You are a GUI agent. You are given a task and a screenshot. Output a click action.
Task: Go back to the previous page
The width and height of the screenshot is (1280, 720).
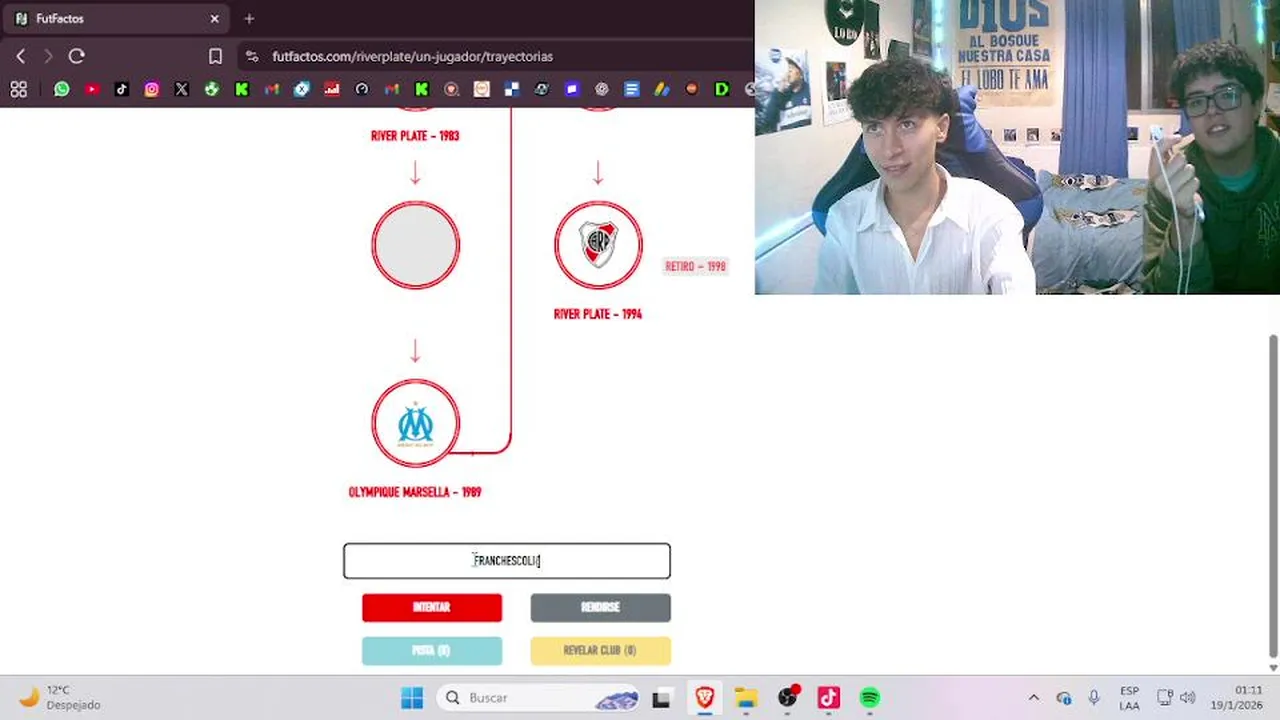(20, 57)
